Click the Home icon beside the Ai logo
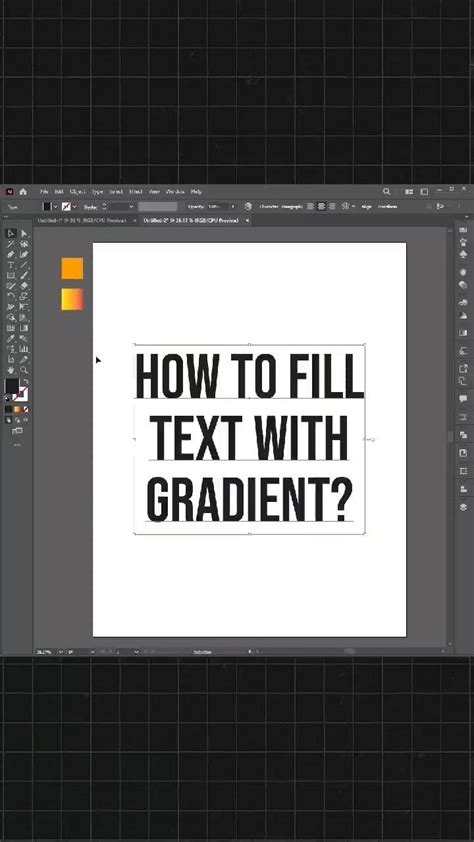474x842 pixels. pos(23,192)
